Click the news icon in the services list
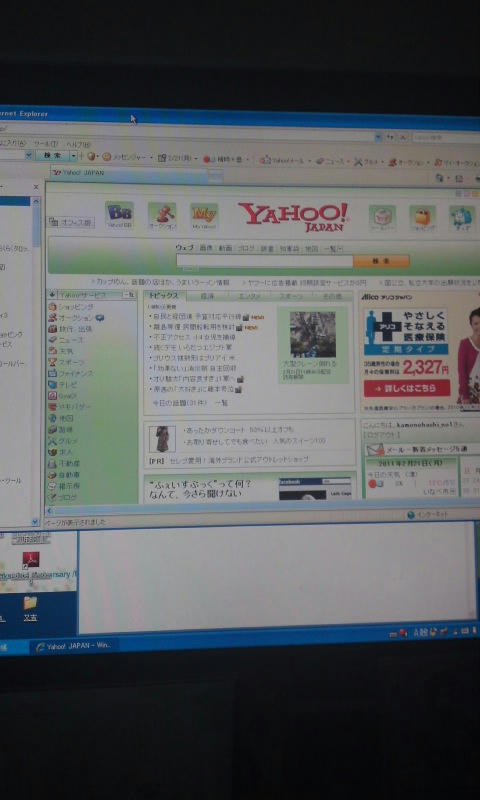 pyautogui.click(x=52, y=340)
